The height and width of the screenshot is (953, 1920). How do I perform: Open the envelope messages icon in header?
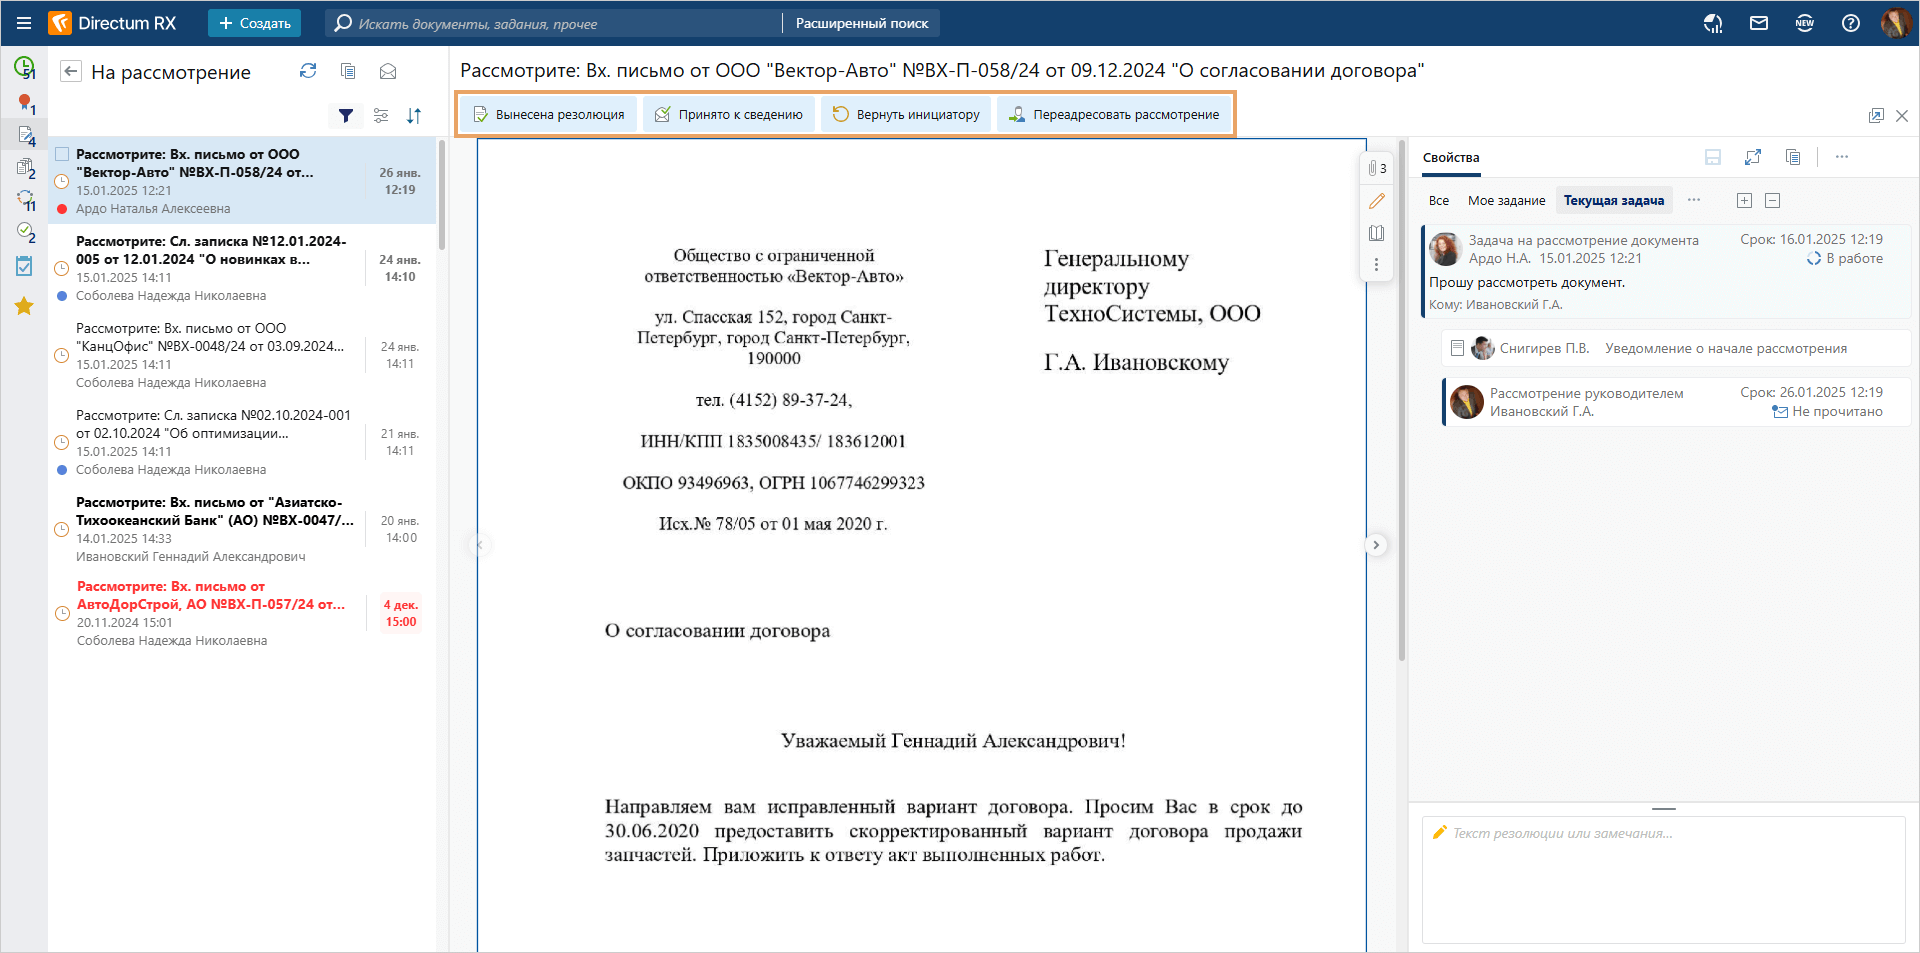coord(1759,23)
